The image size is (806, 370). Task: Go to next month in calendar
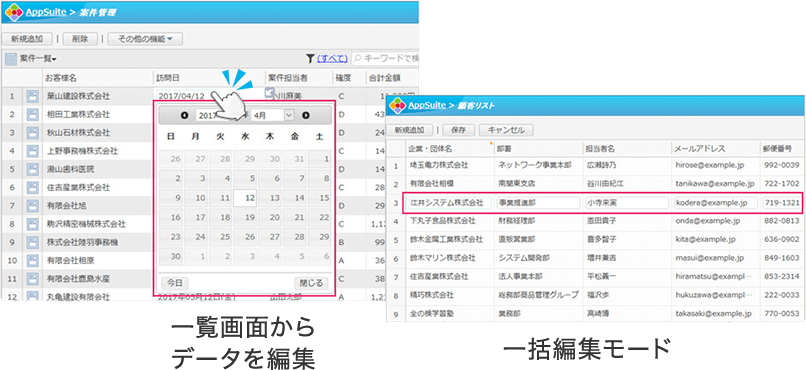tap(306, 116)
